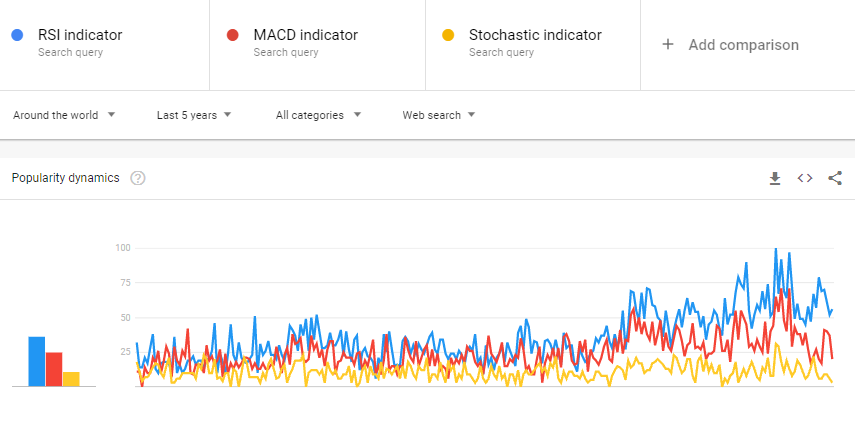Open the embed code icon

click(805, 178)
